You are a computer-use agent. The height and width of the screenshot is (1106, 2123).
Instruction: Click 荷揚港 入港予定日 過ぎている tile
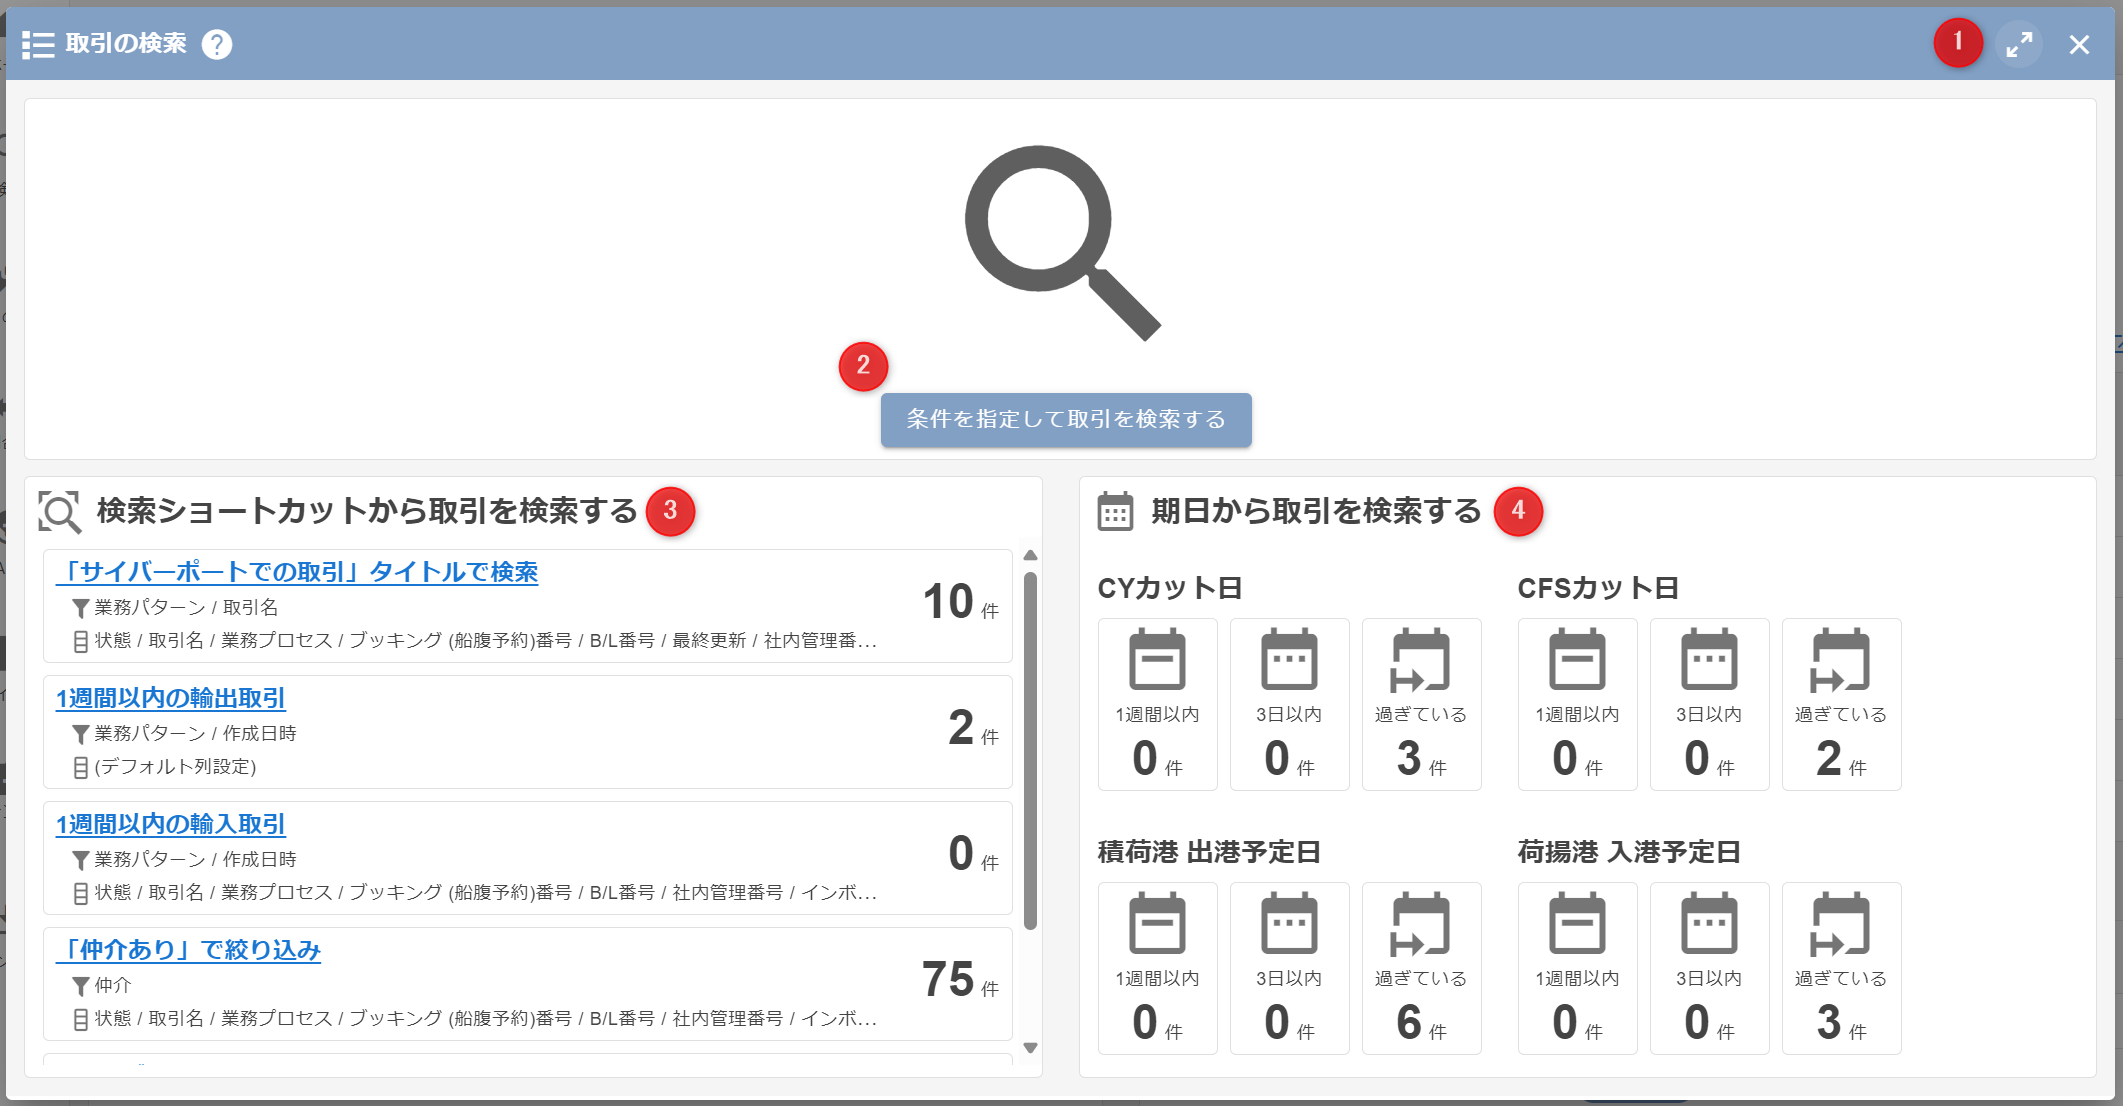coord(1841,968)
